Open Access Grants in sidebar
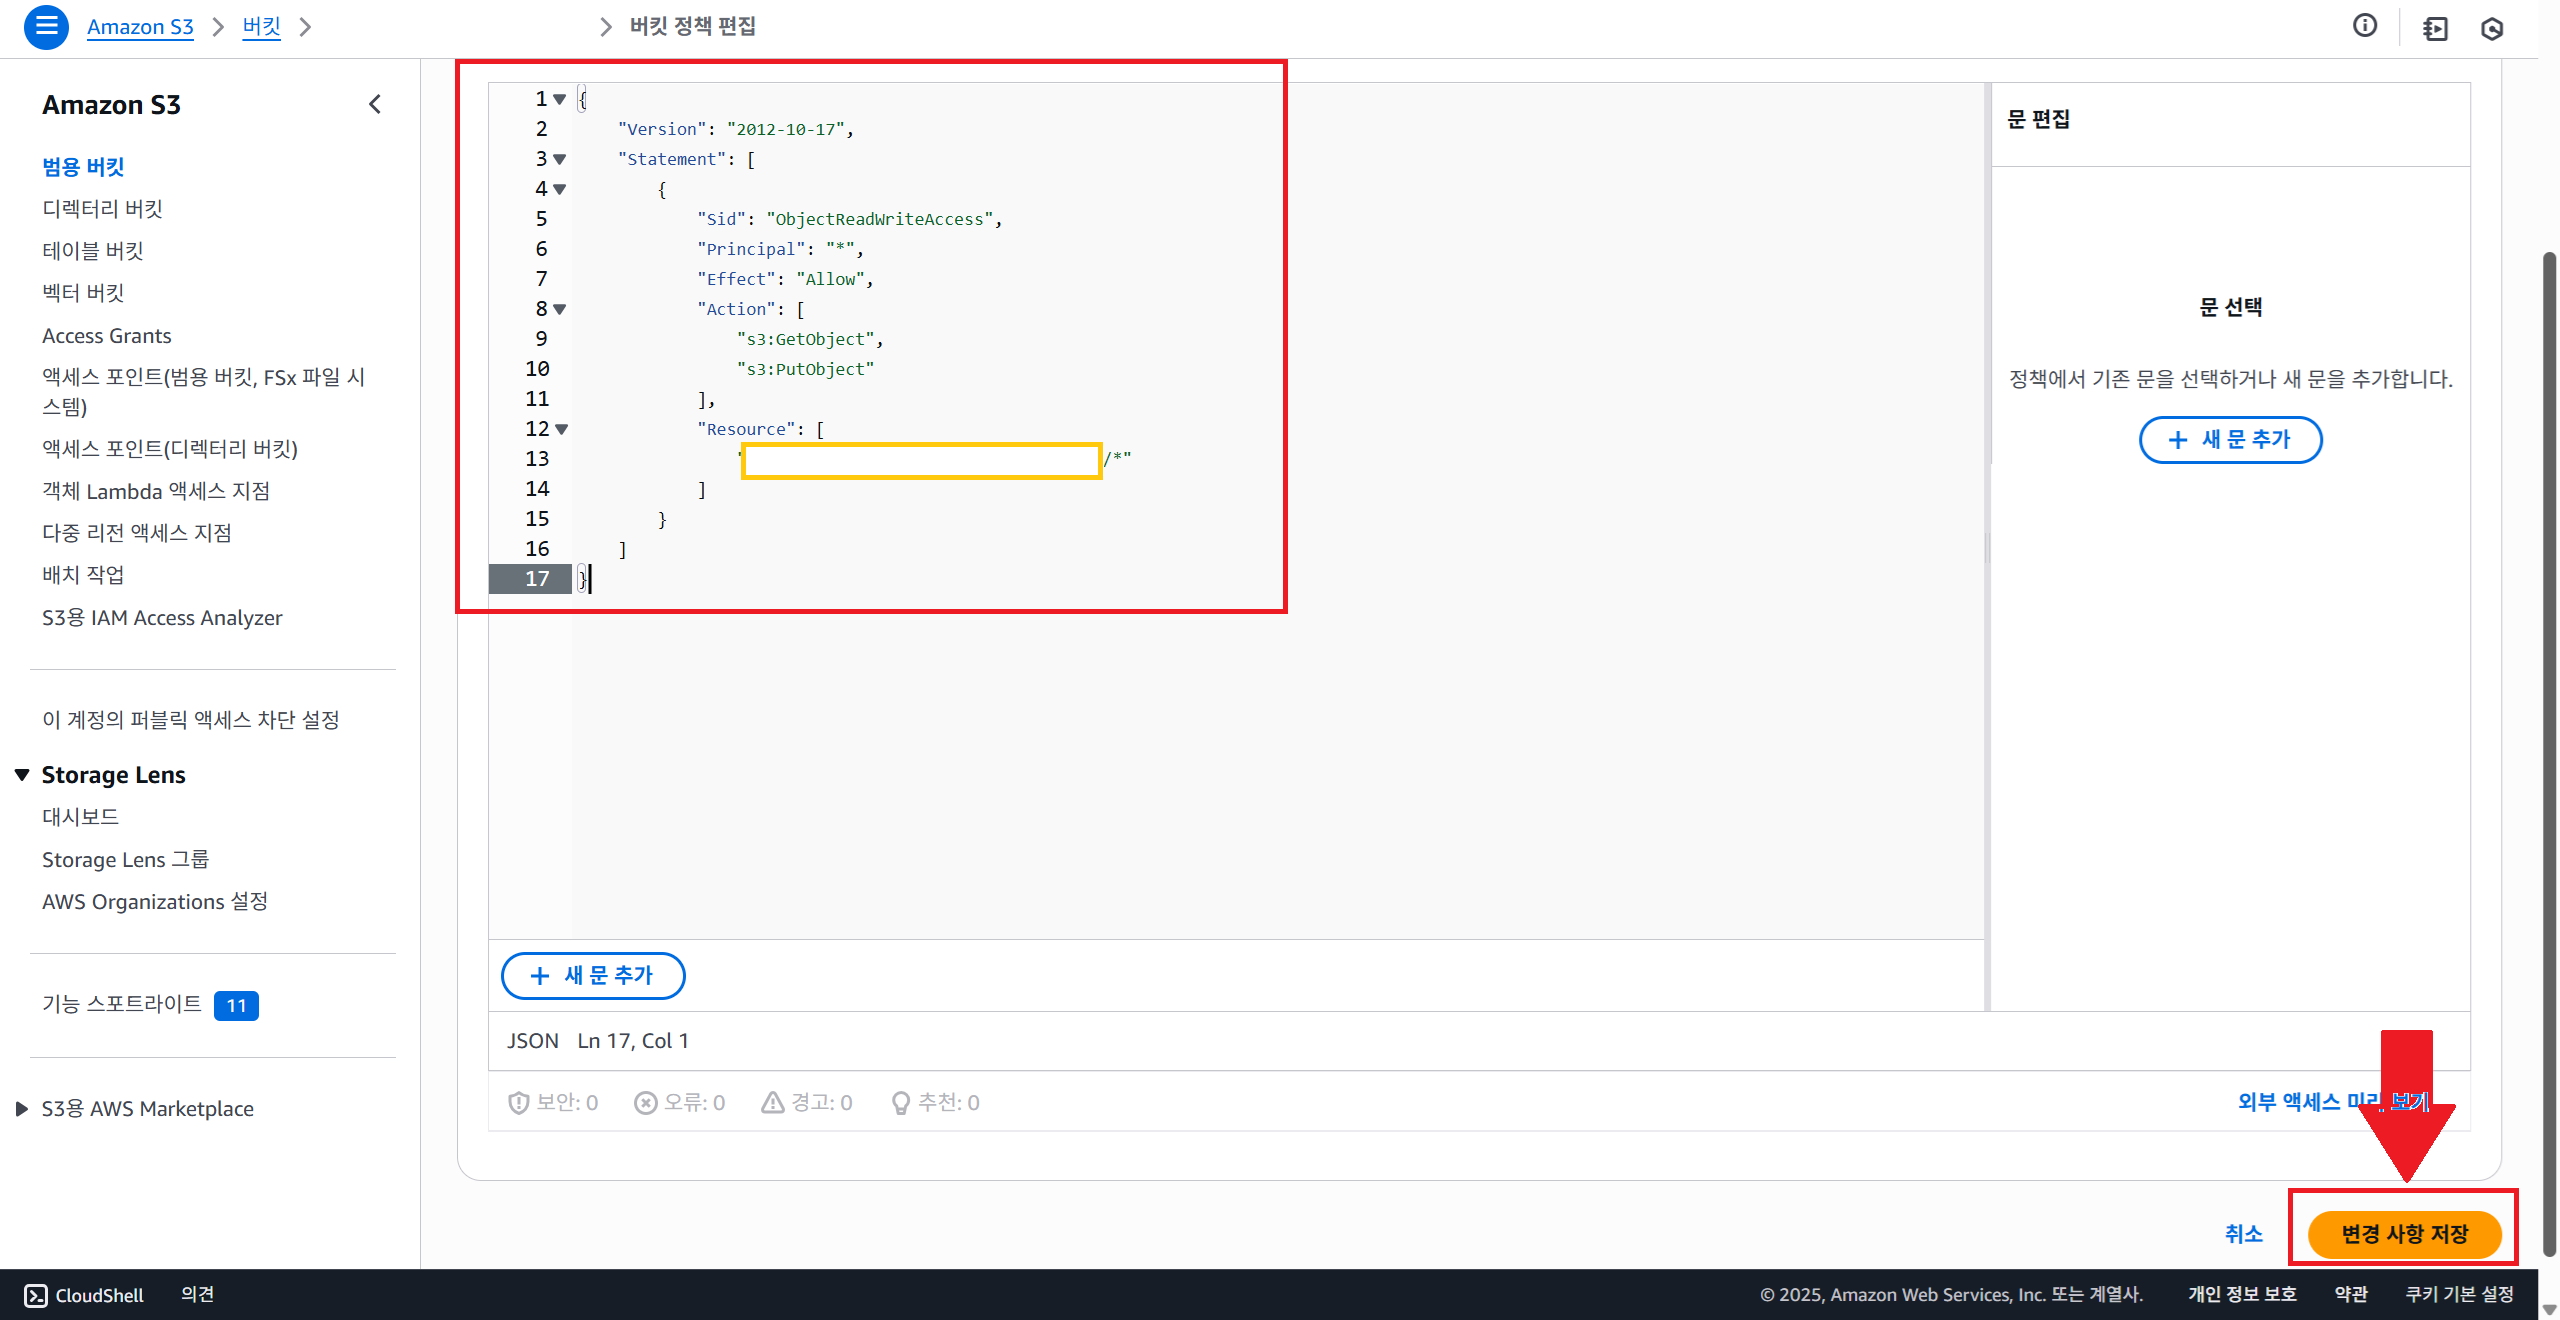The width and height of the screenshot is (2560, 1320). coord(107,336)
